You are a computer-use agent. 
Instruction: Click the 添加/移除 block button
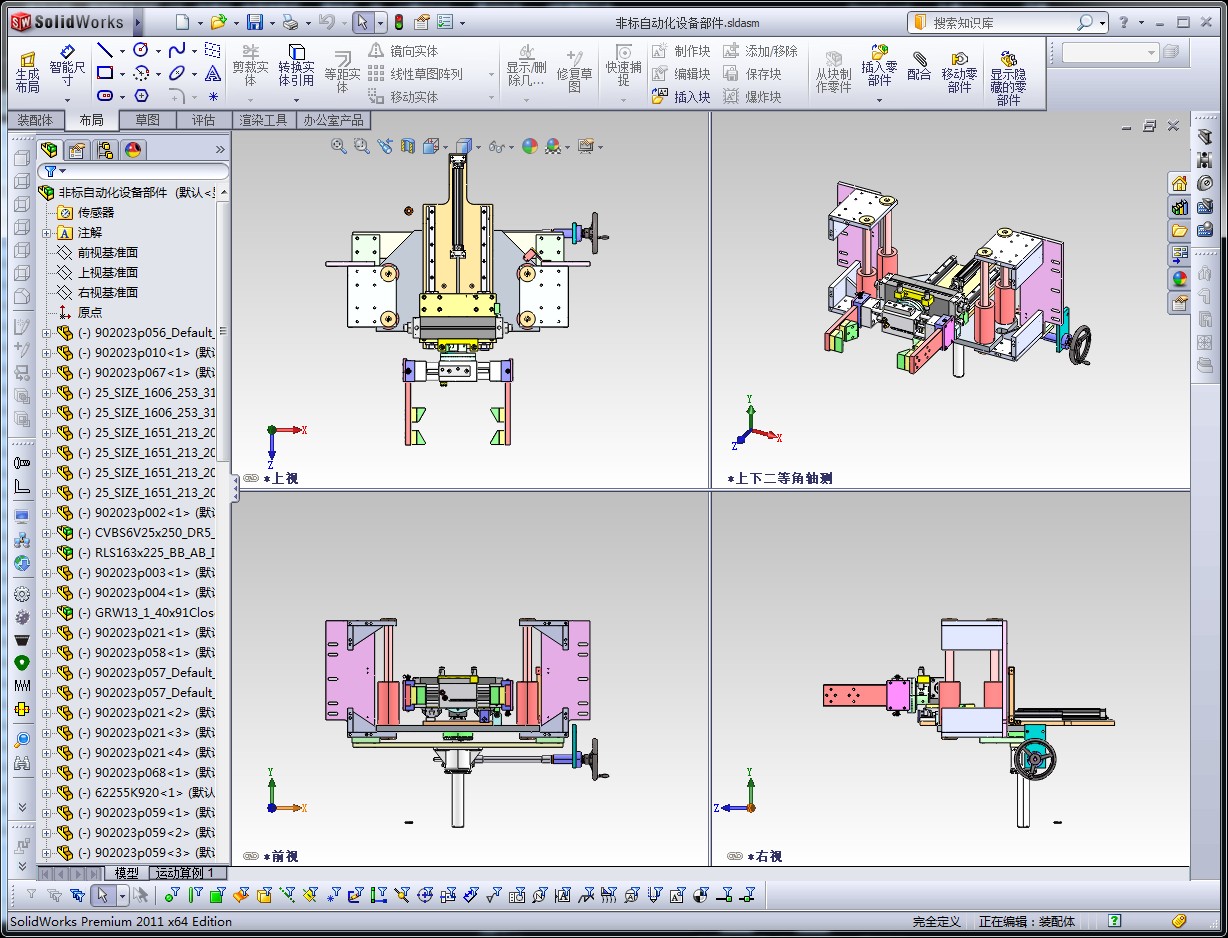(760, 51)
